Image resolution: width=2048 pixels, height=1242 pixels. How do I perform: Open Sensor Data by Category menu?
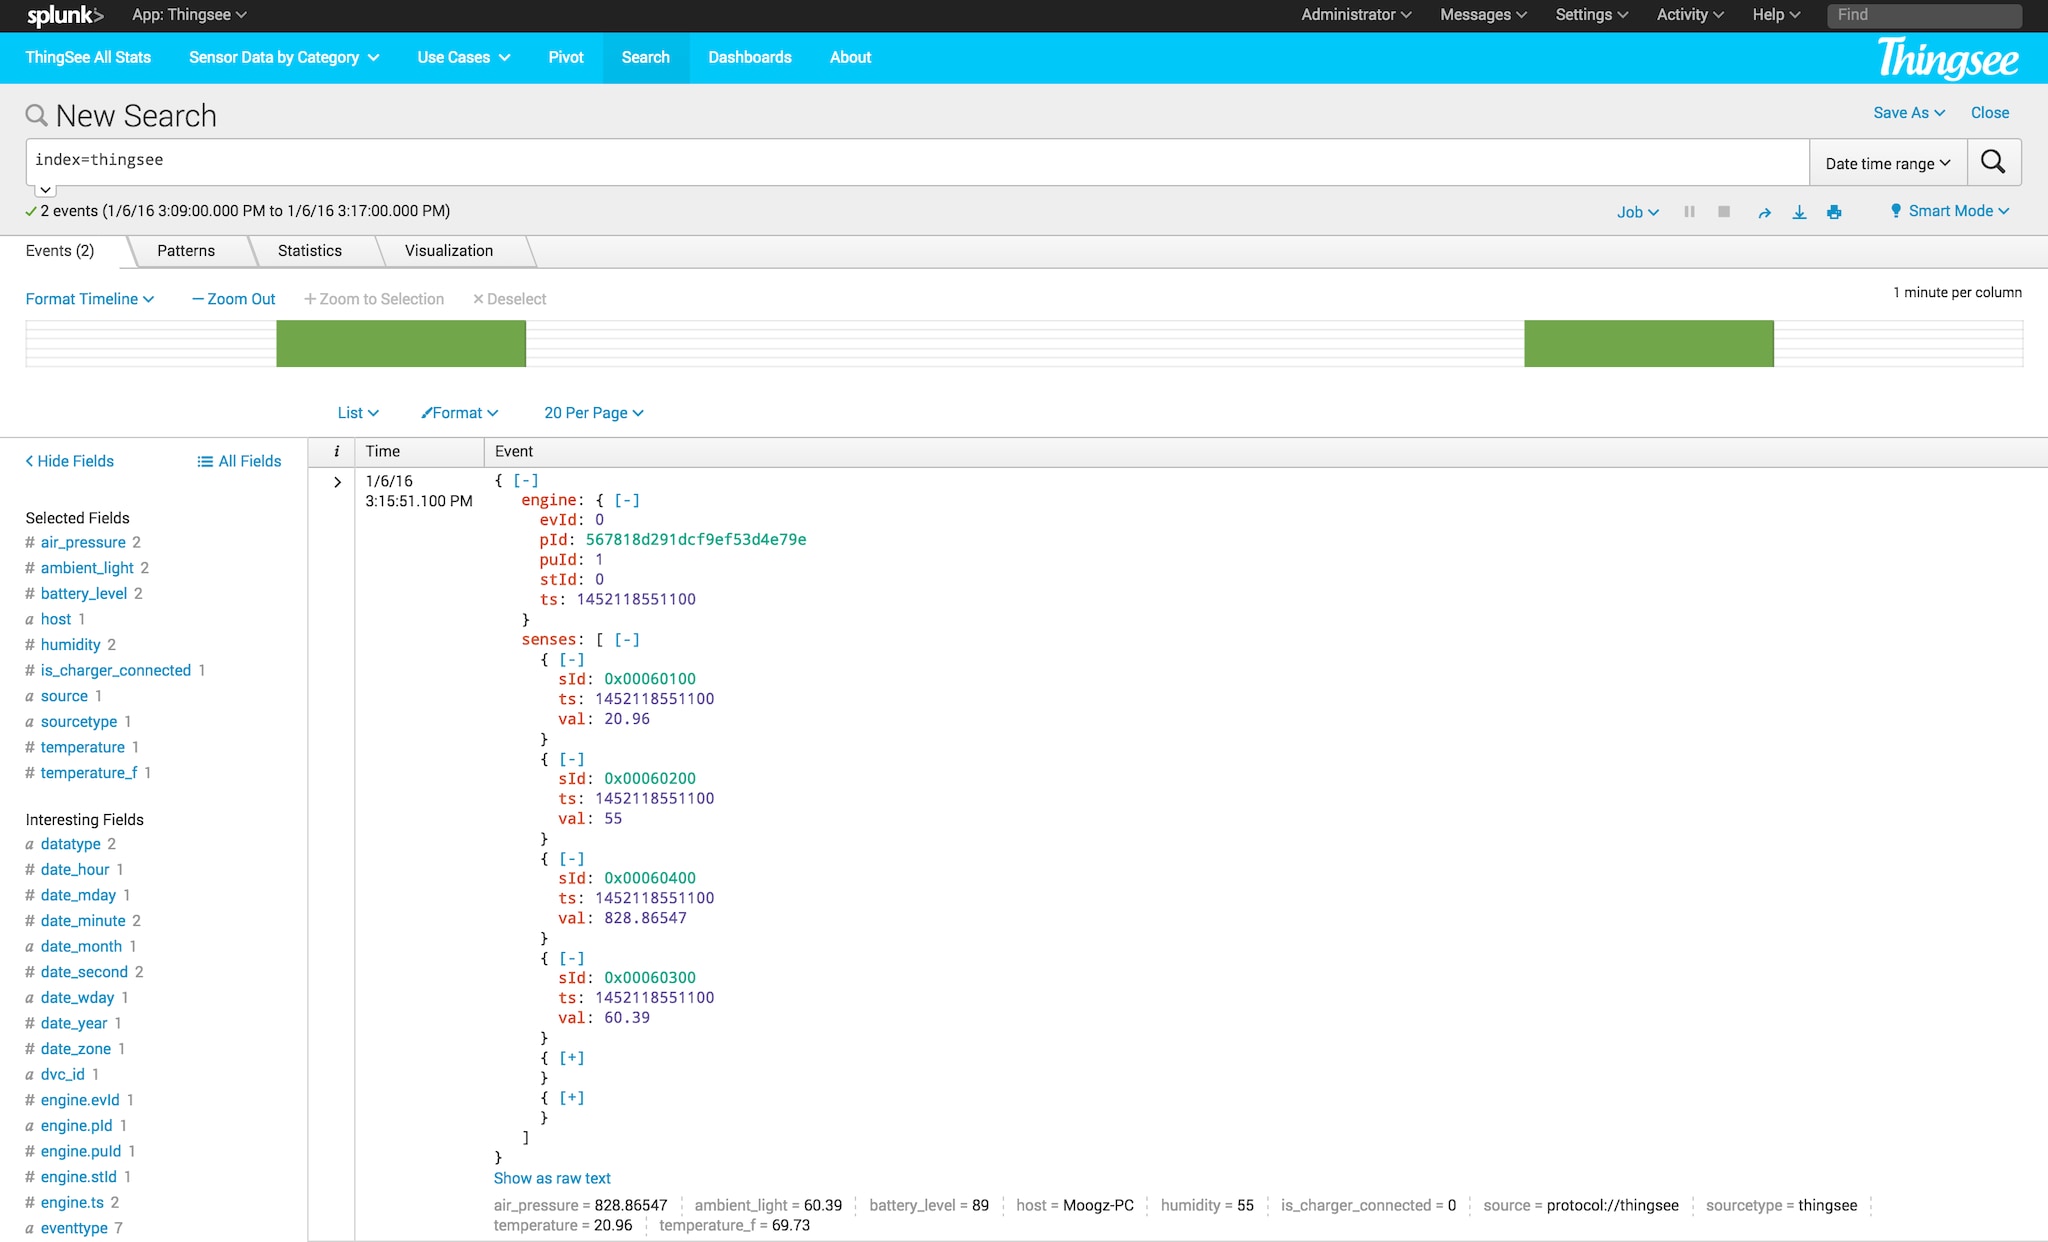[284, 57]
